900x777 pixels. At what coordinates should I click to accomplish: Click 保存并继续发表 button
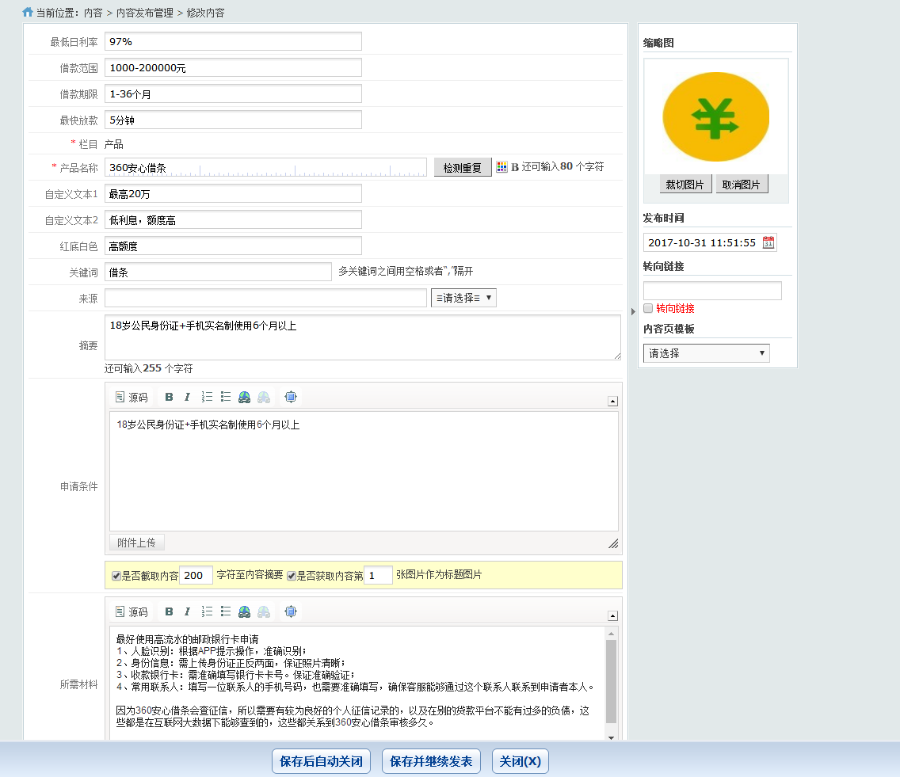tap(431, 762)
